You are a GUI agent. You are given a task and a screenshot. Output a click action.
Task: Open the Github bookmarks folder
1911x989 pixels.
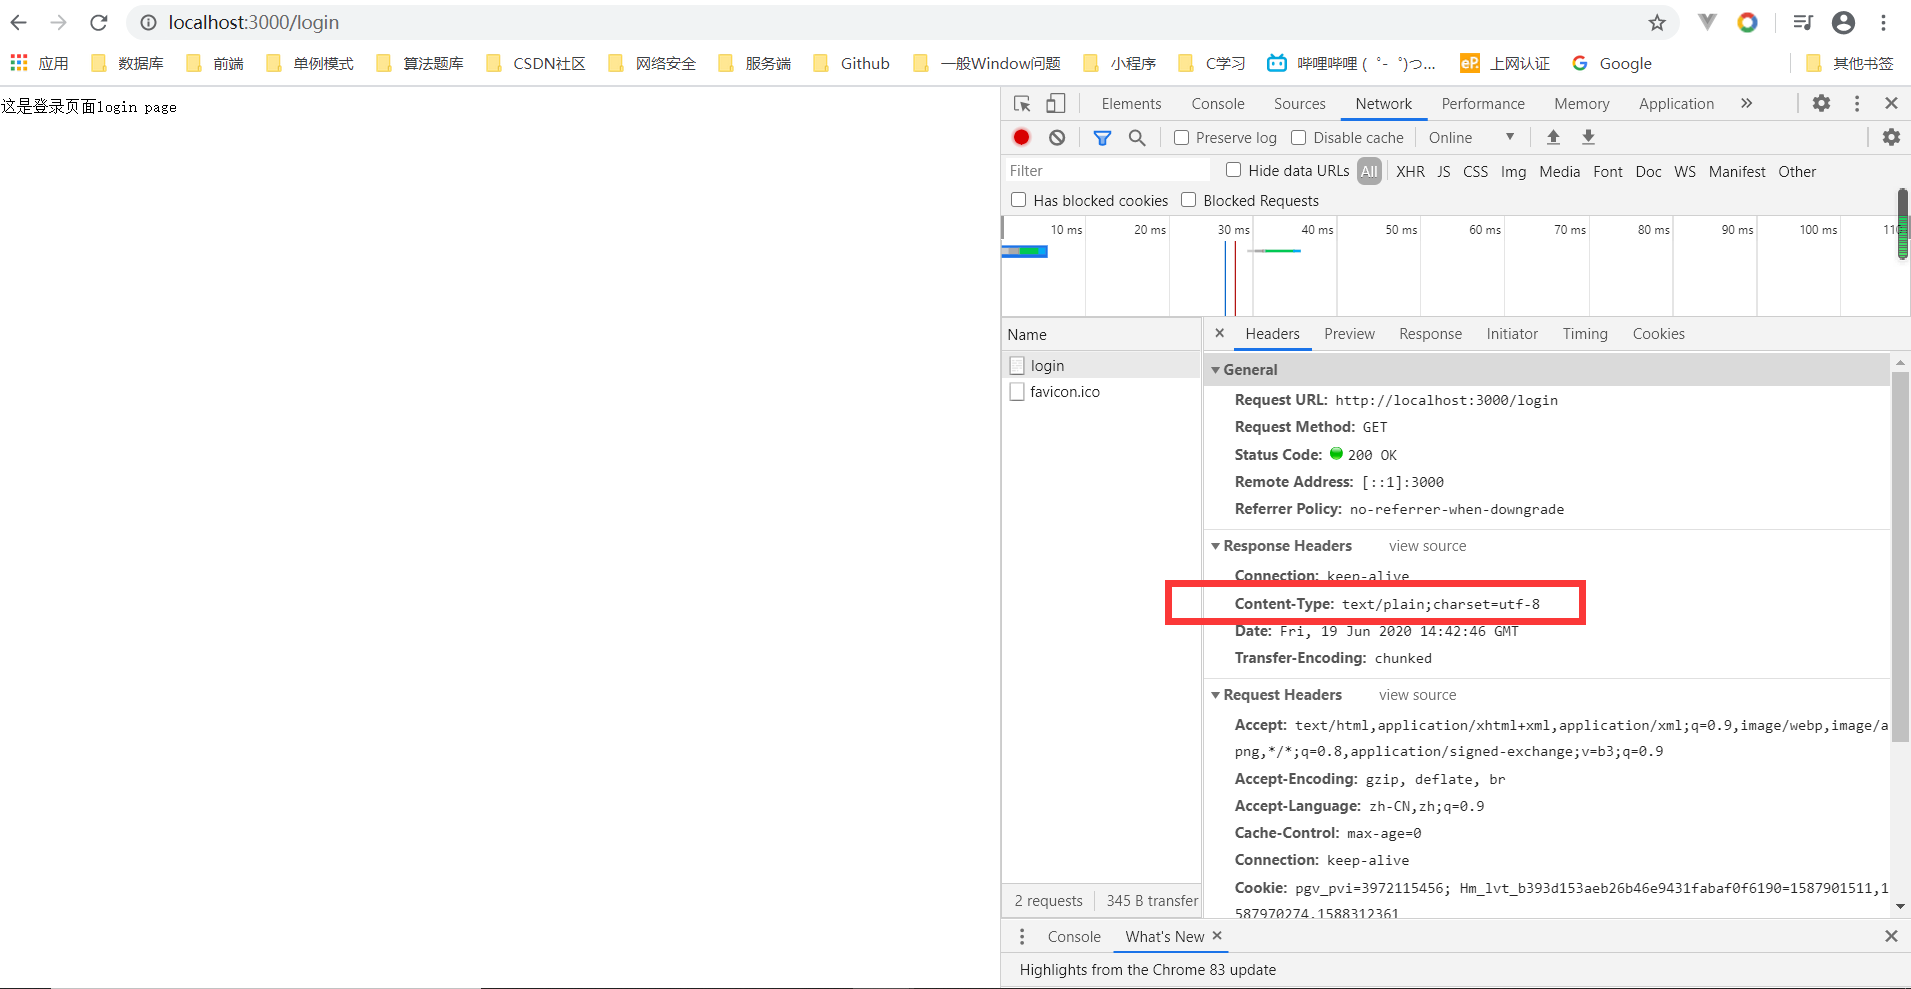(851, 63)
